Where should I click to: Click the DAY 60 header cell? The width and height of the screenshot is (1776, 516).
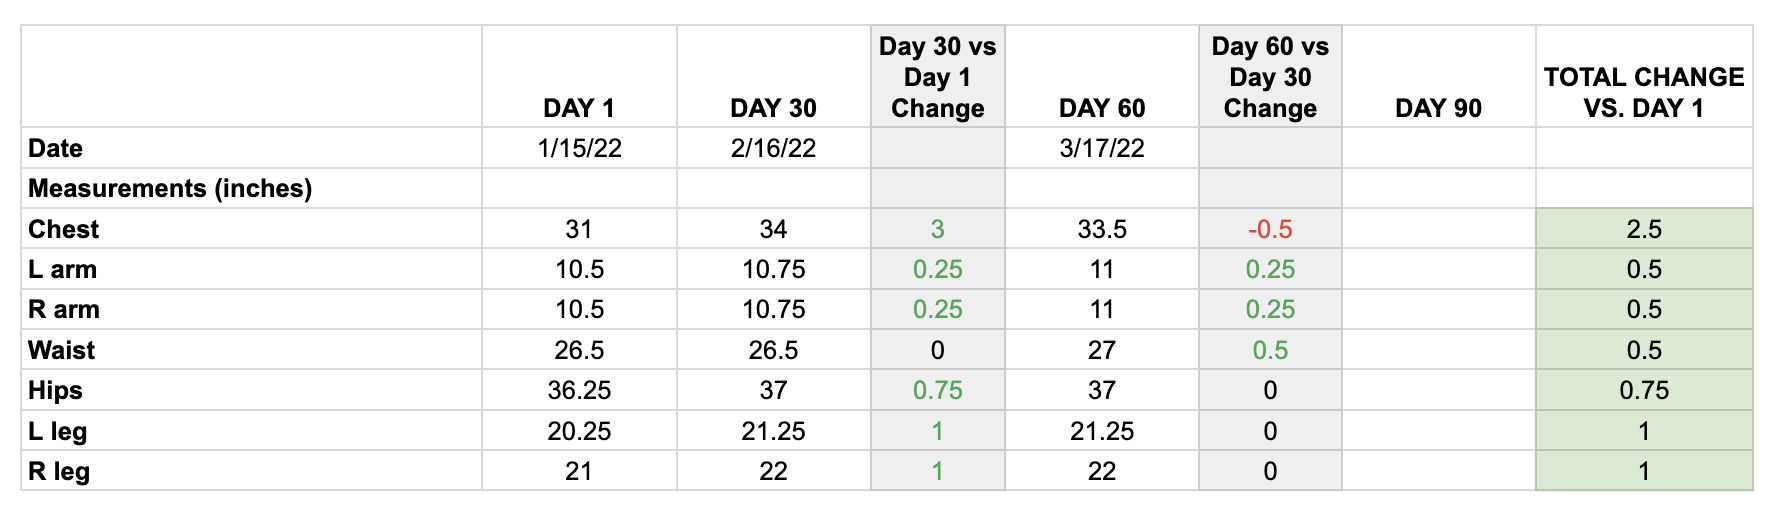coord(1102,76)
